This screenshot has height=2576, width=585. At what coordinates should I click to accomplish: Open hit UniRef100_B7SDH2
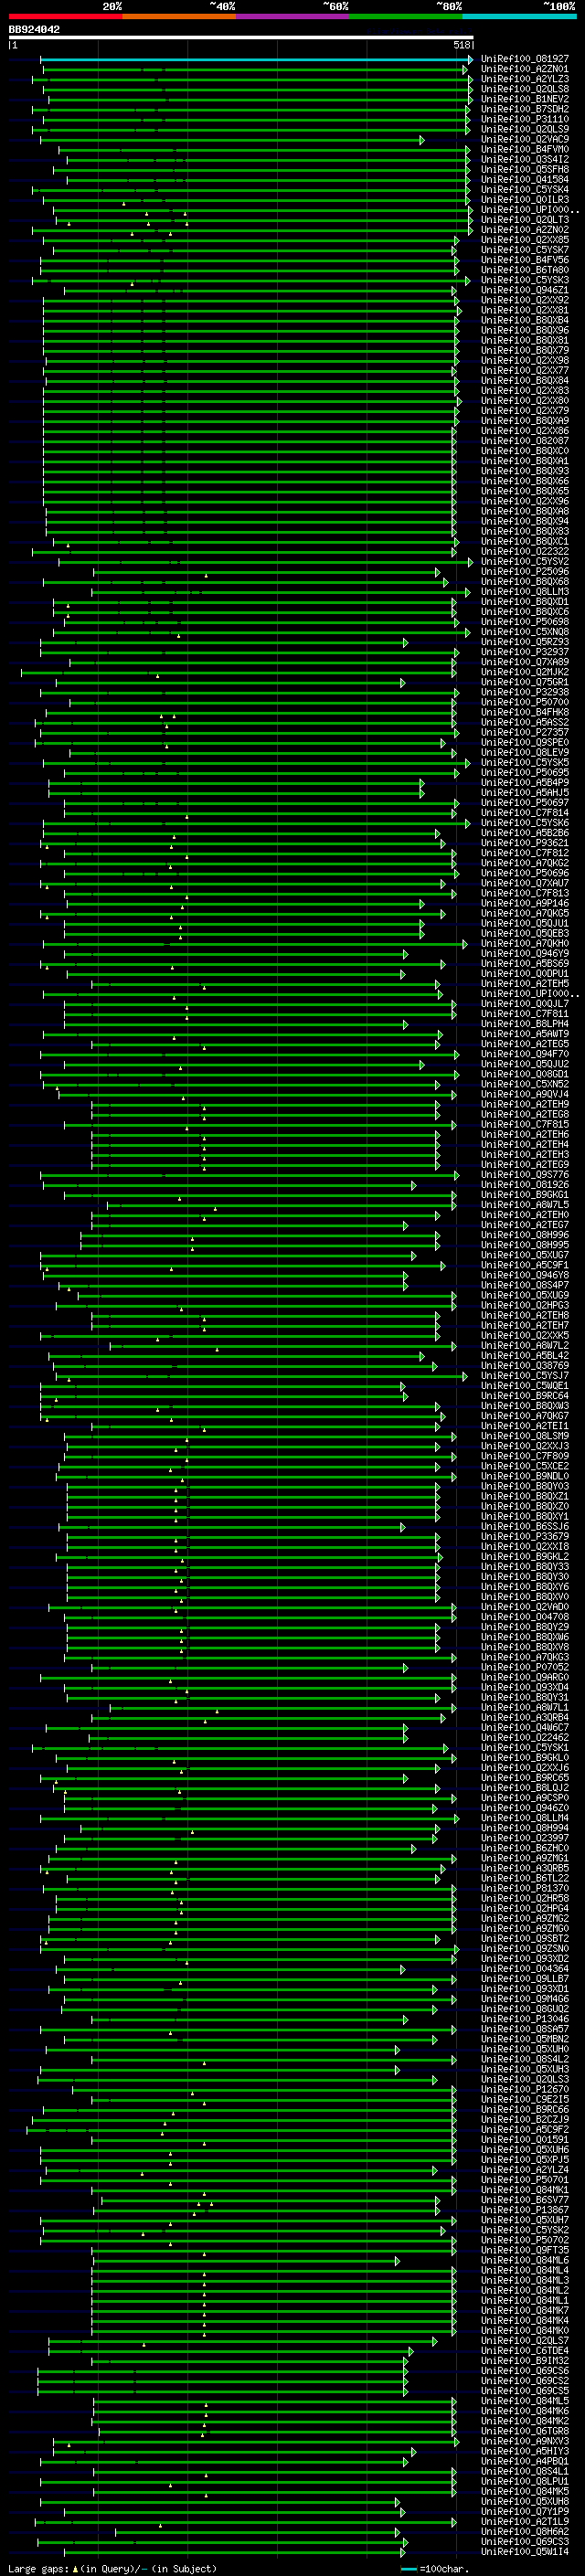pos(525,109)
